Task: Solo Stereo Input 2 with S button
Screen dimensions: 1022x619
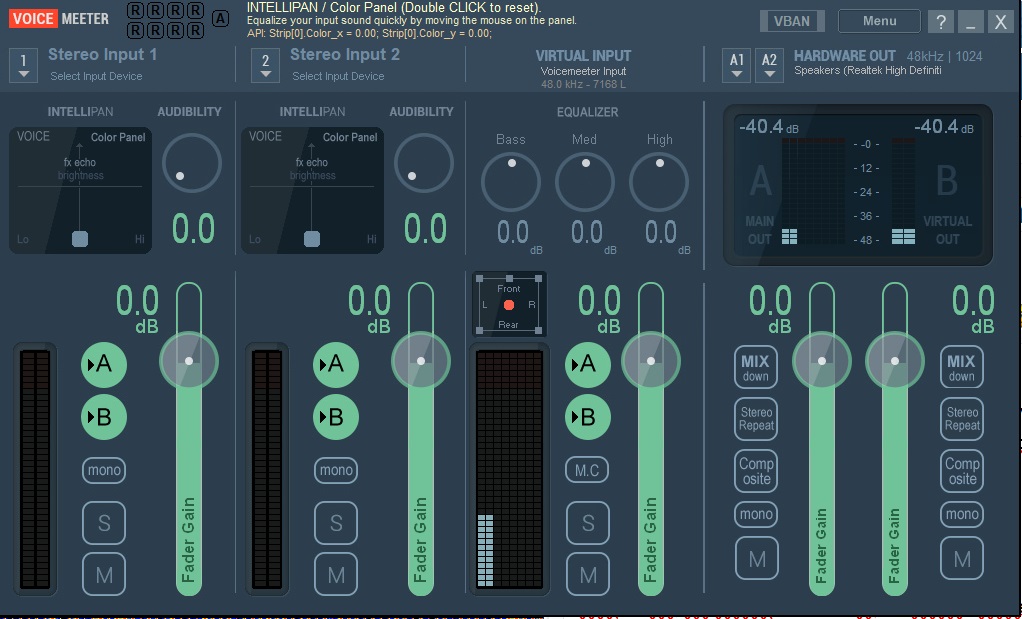Action: [336, 523]
